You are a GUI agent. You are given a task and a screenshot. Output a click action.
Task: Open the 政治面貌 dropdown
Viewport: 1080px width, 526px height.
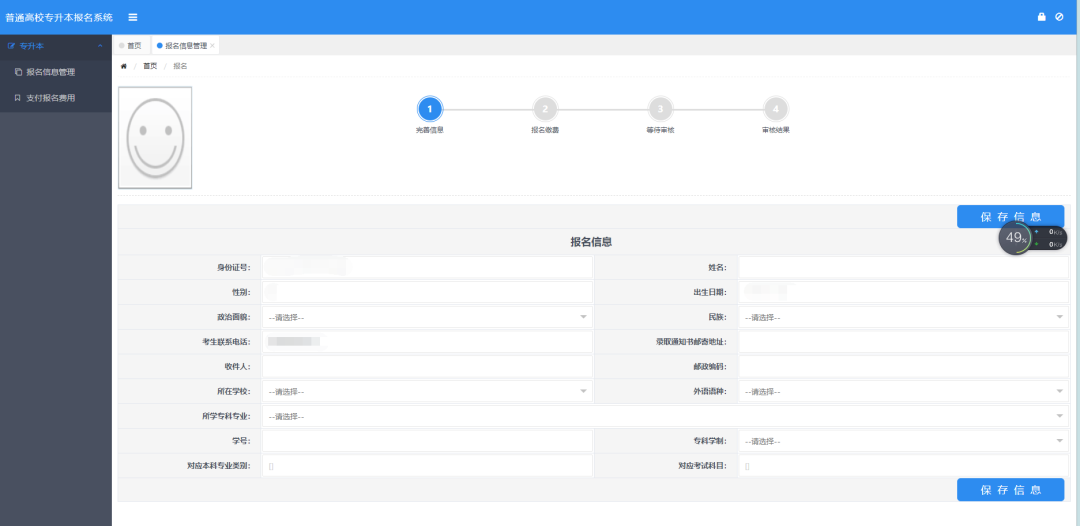[x=427, y=317]
